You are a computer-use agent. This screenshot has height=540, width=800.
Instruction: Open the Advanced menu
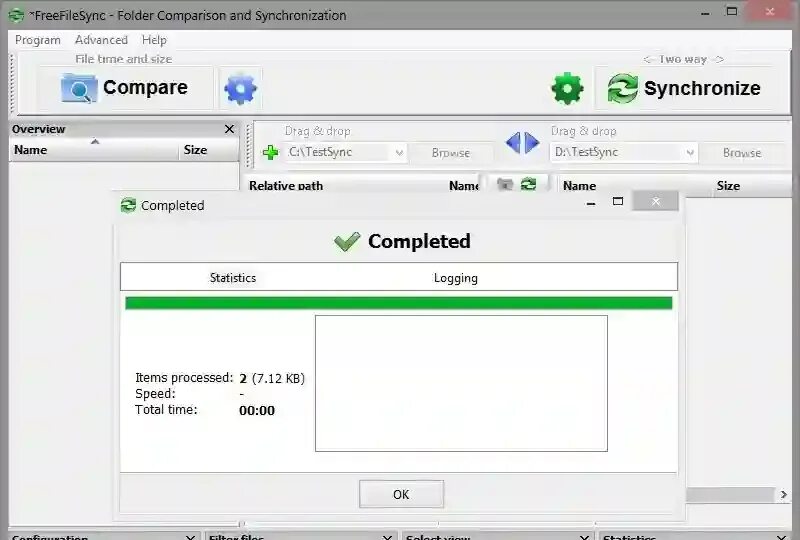pyautogui.click(x=101, y=40)
